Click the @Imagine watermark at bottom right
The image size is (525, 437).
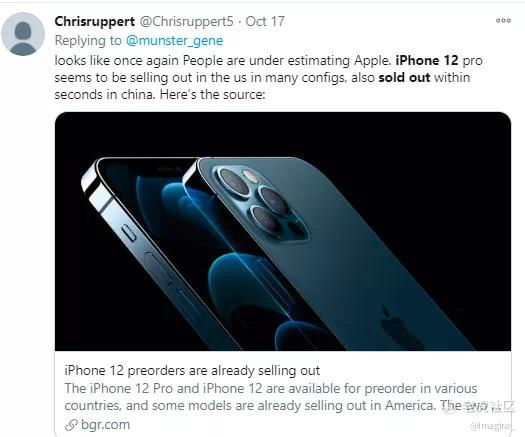[491, 426]
